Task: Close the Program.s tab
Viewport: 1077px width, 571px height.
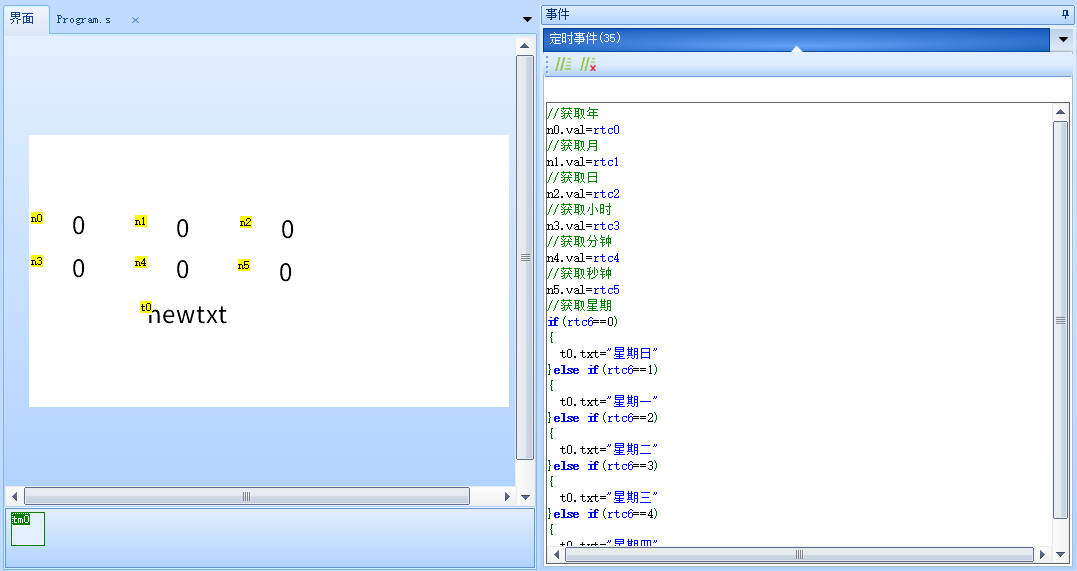Action: click(136, 20)
